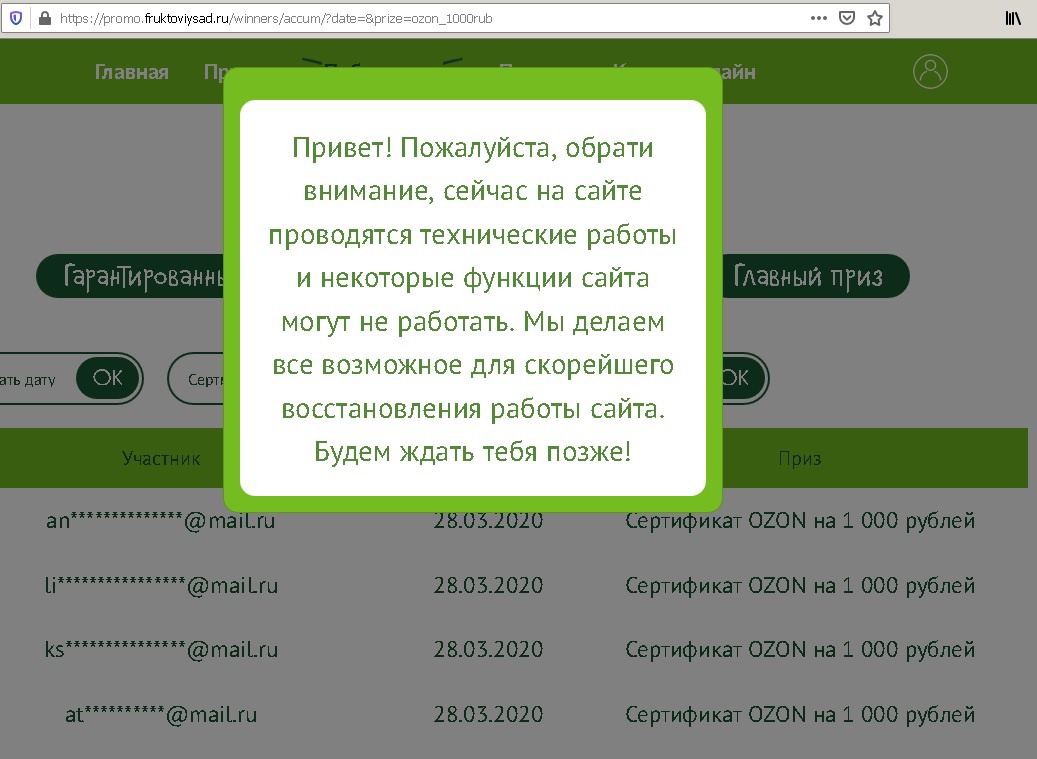
Task: Bookmark this page with the star icon
Action: (x=874, y=18)
